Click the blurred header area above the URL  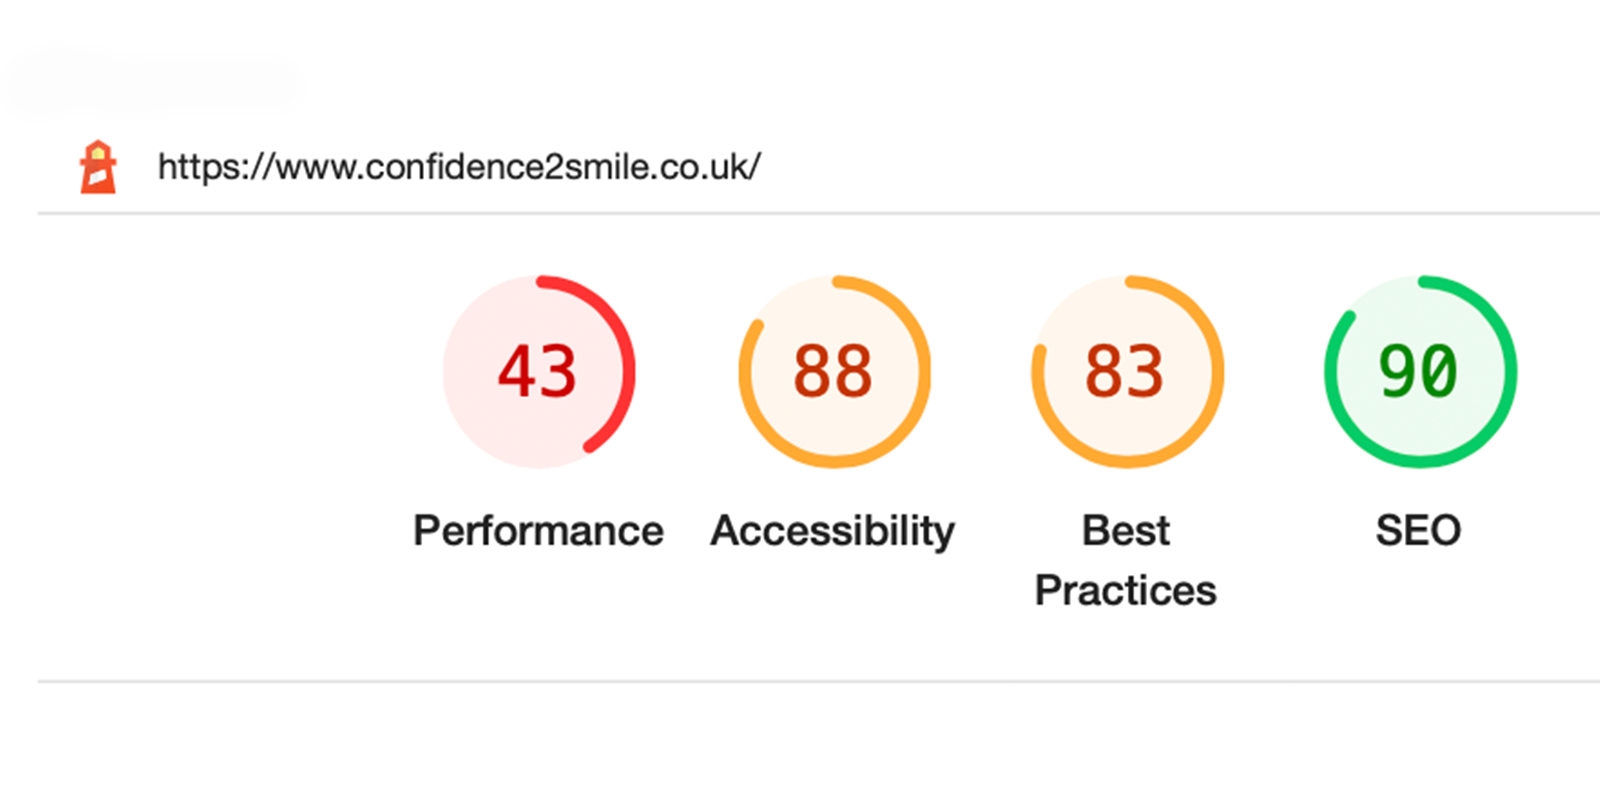pyautogui.click(x=150, y=82)
